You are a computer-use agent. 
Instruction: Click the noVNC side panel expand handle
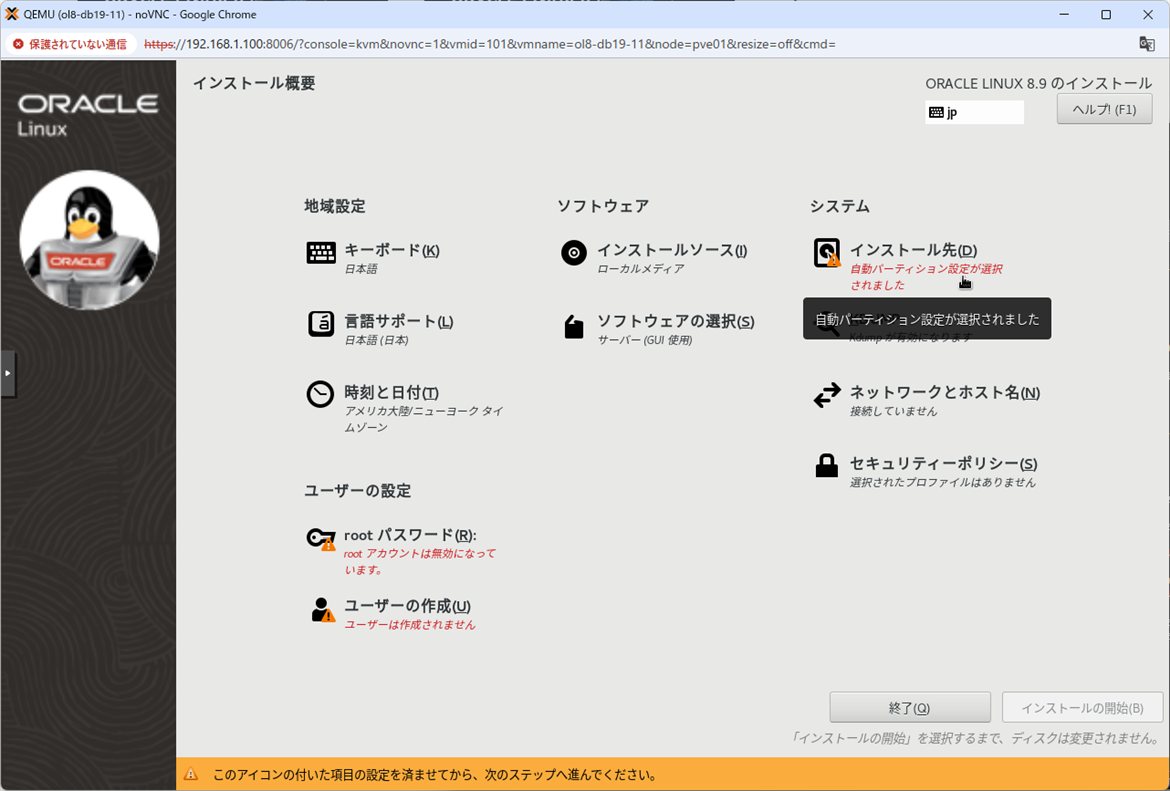tap(7, 372)
